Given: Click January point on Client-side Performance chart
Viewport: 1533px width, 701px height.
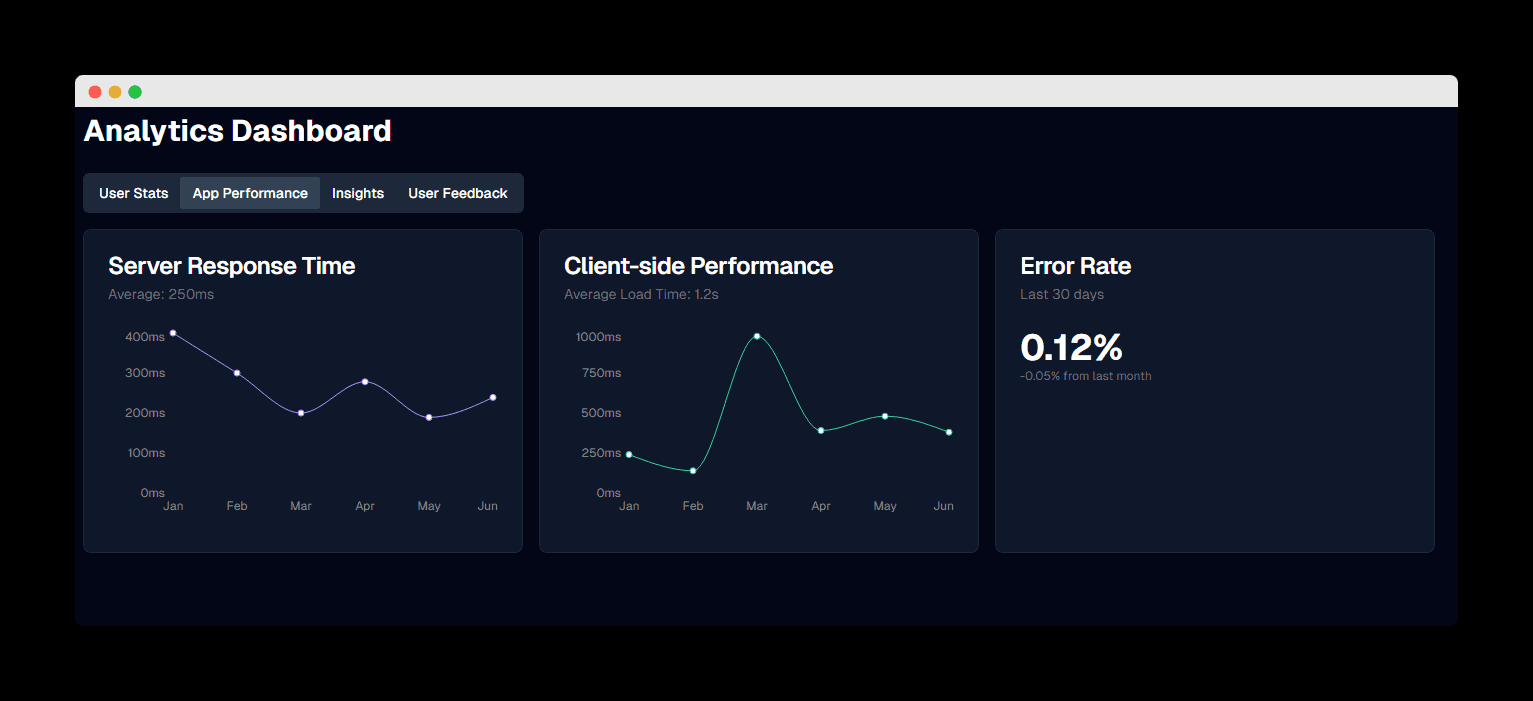Looking at the screenshot, I should pos(629,454).
